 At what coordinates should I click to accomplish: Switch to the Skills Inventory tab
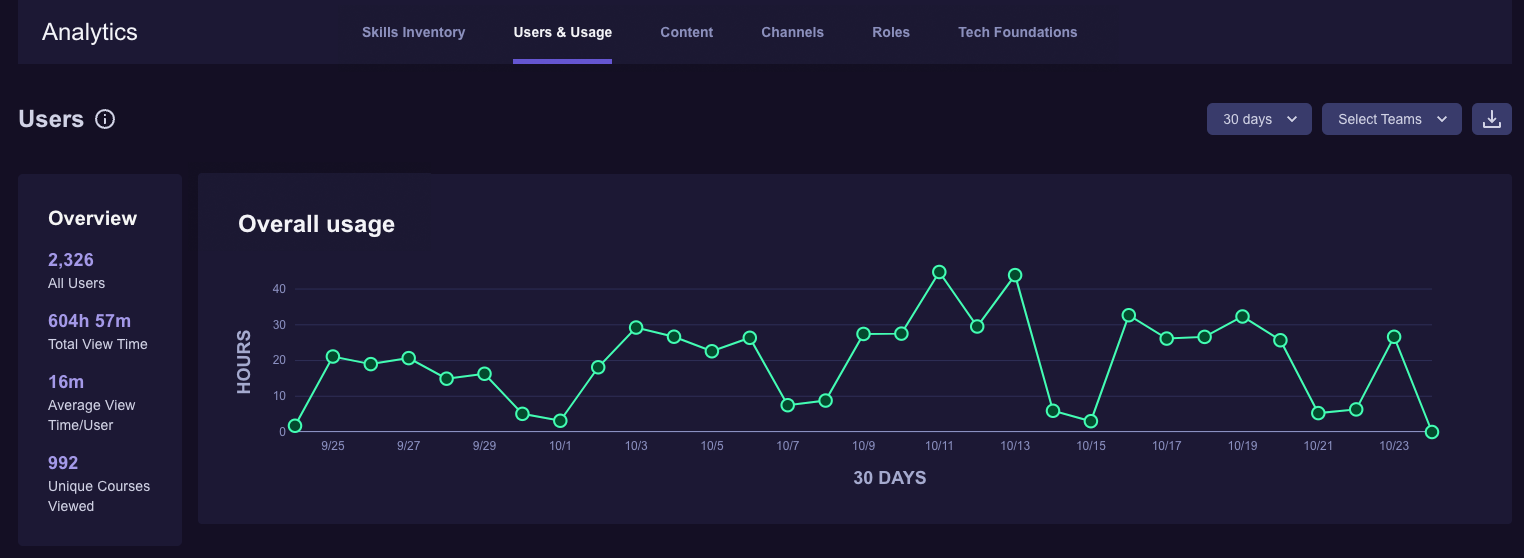click(x=414, y=32)
